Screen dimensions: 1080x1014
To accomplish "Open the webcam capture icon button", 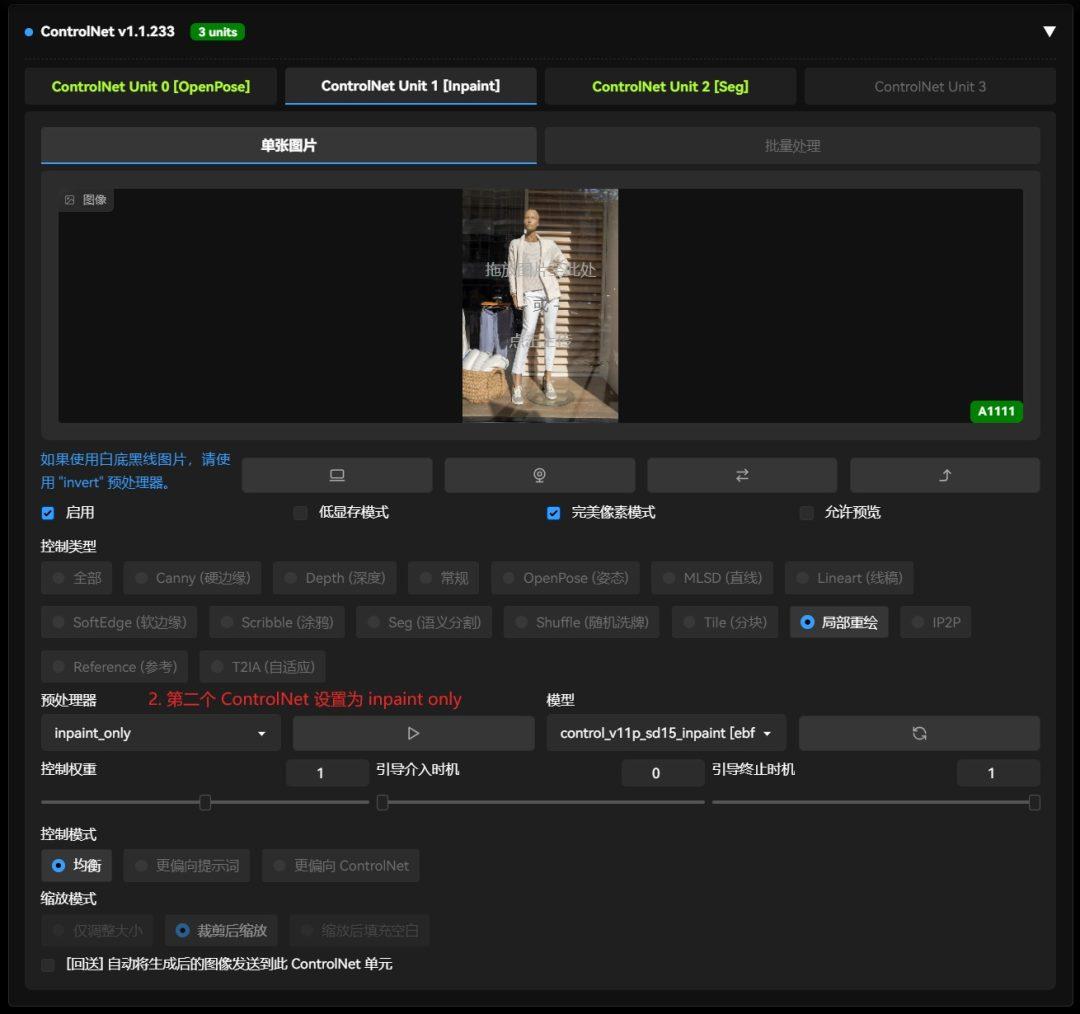I will tap(539, 475).
